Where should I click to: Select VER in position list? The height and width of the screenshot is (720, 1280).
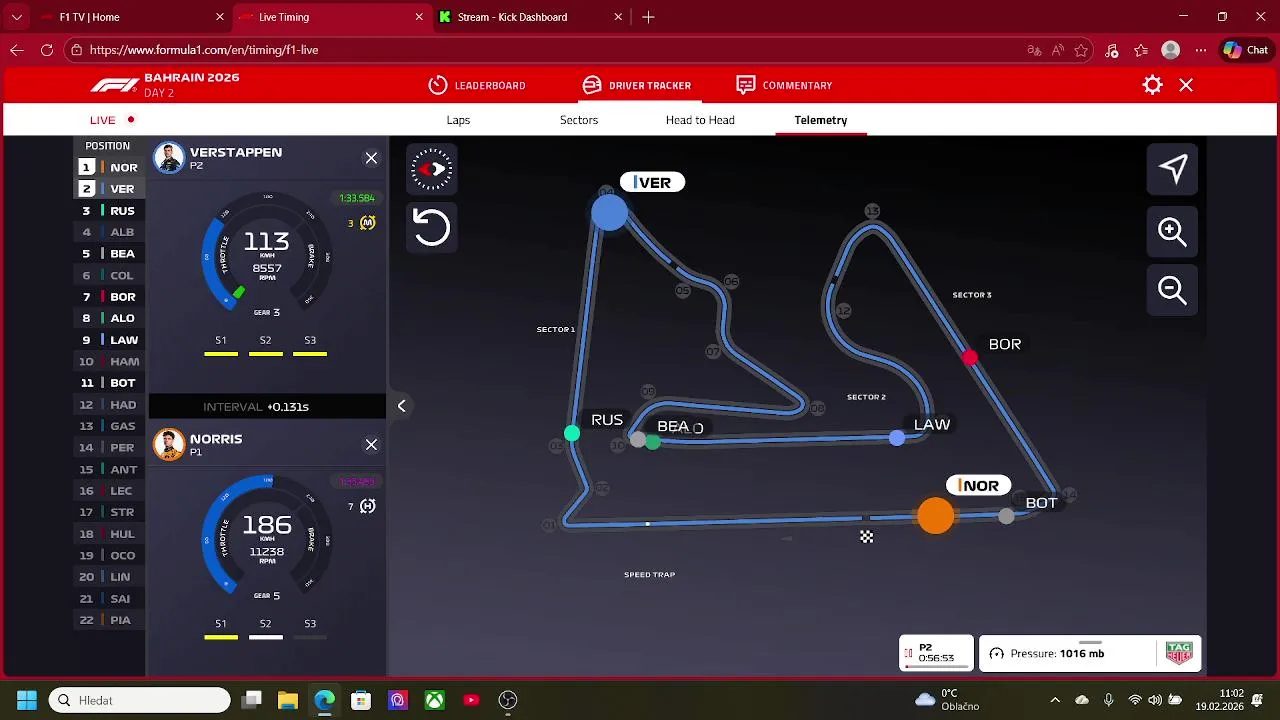pos(111,189)
